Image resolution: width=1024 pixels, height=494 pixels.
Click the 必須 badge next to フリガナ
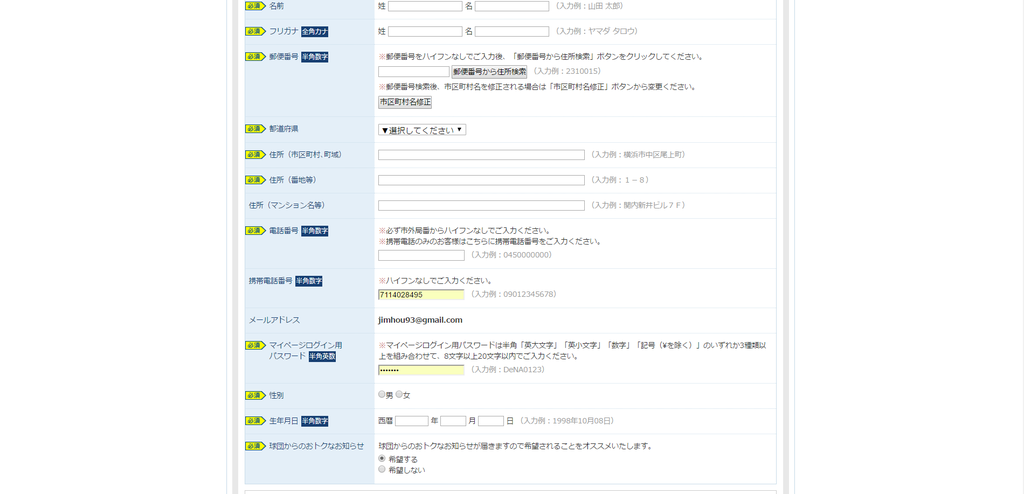point(255,31)
